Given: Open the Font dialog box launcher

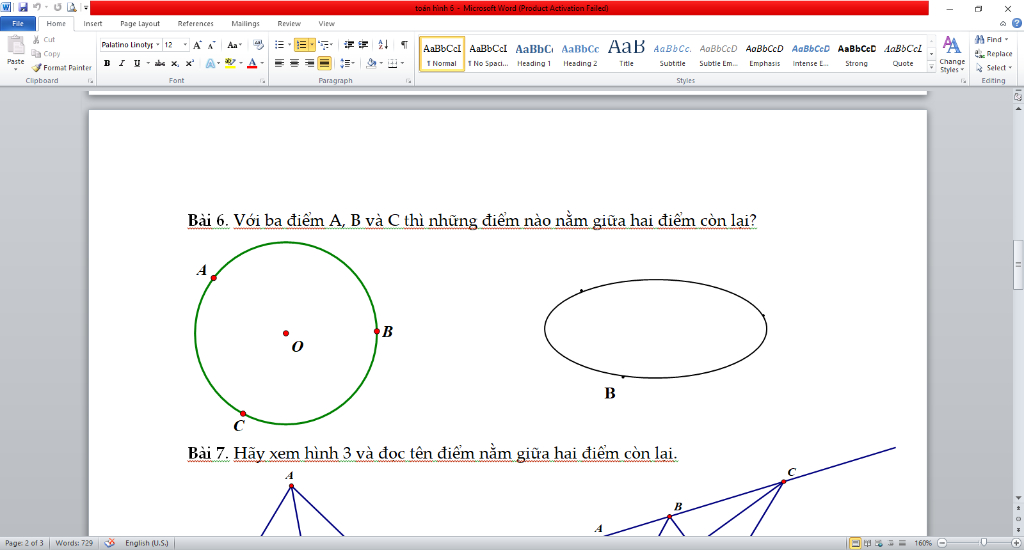Looking at the screenshot, I should point(263,81).
